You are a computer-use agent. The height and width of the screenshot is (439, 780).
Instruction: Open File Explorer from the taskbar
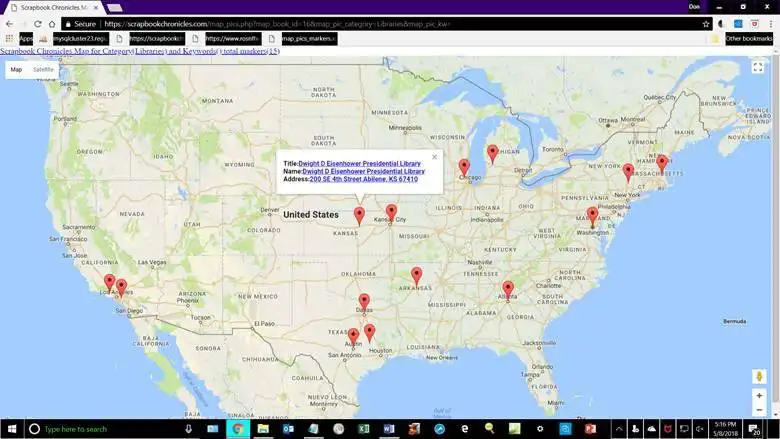coord(263,429)
